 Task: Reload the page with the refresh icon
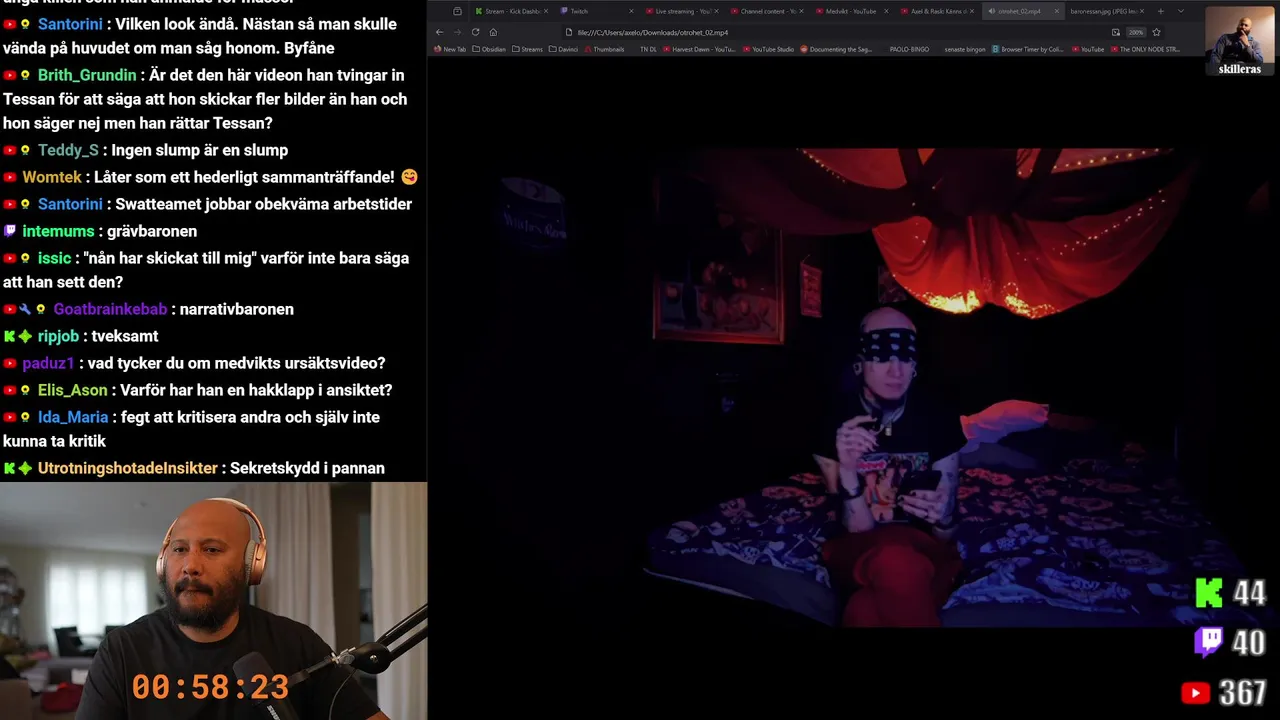(475, 32)
